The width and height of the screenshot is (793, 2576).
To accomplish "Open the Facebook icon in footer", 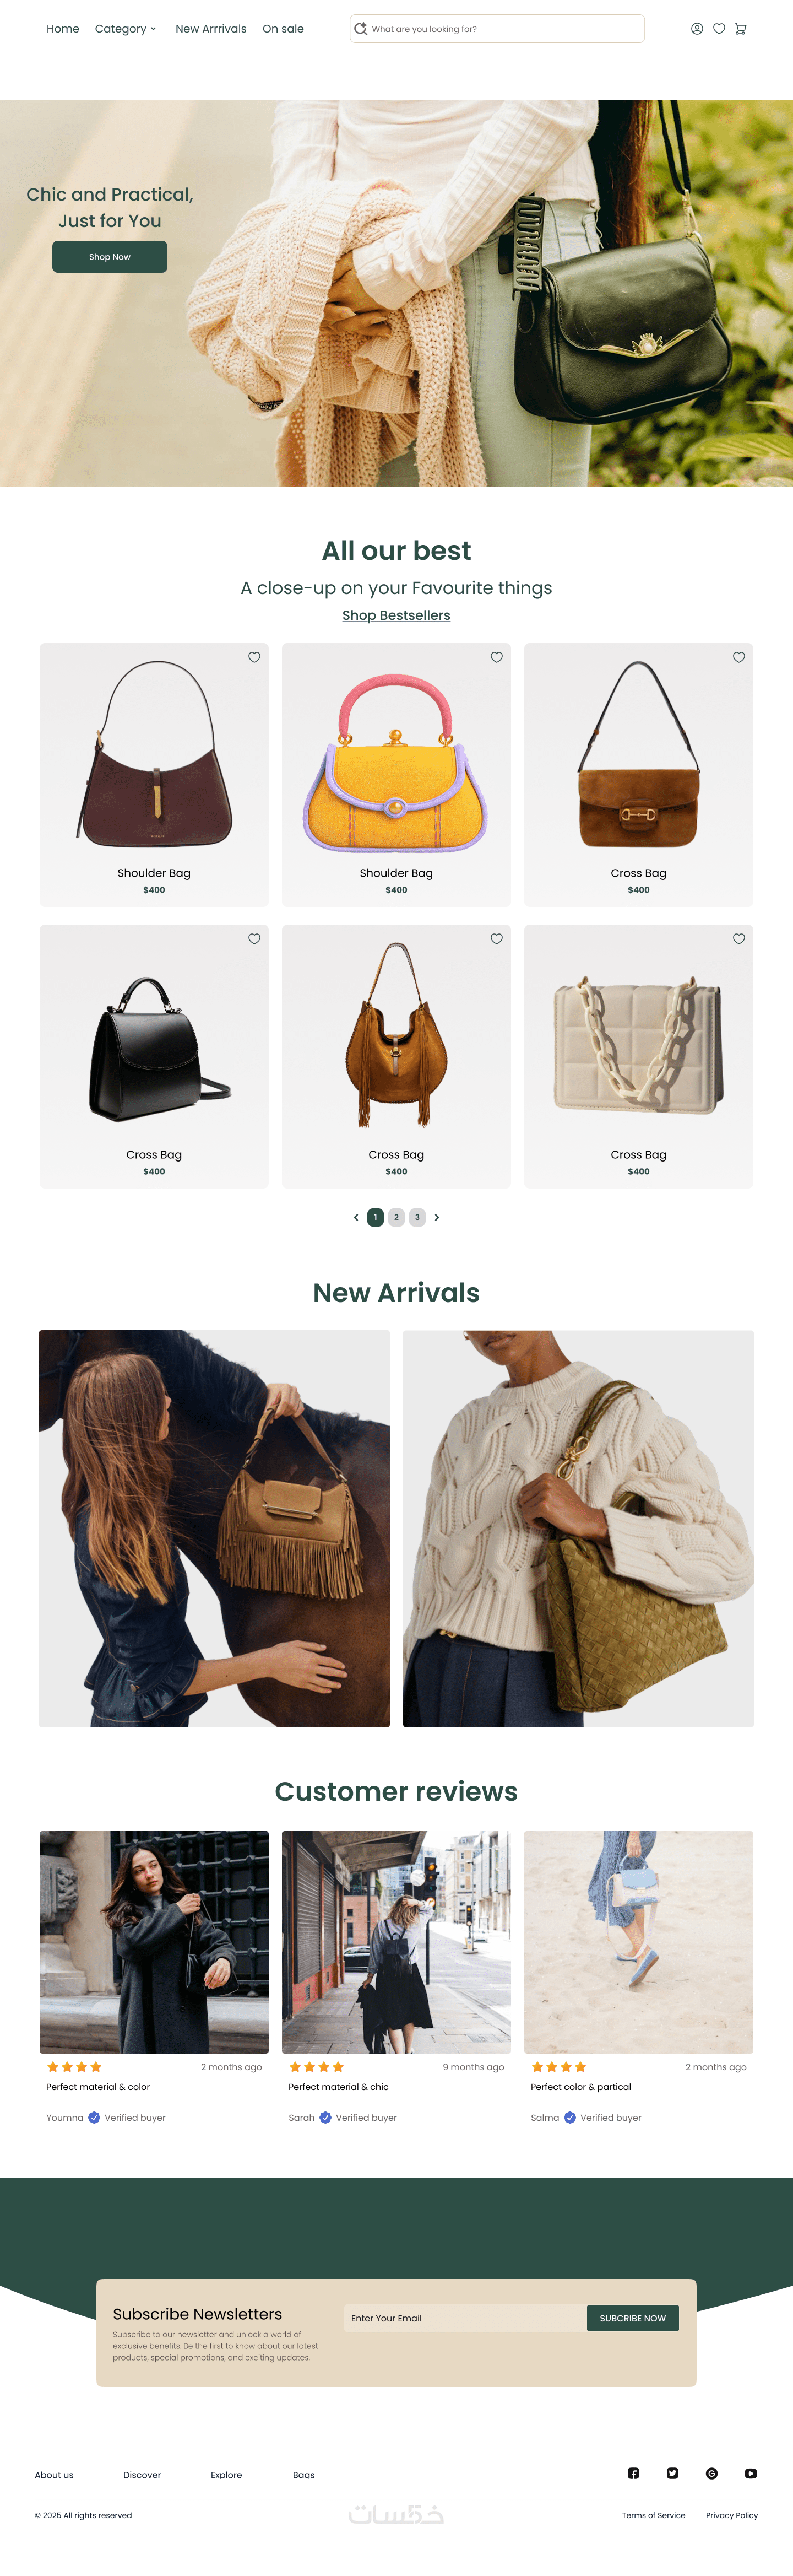I will [633, 2473].
